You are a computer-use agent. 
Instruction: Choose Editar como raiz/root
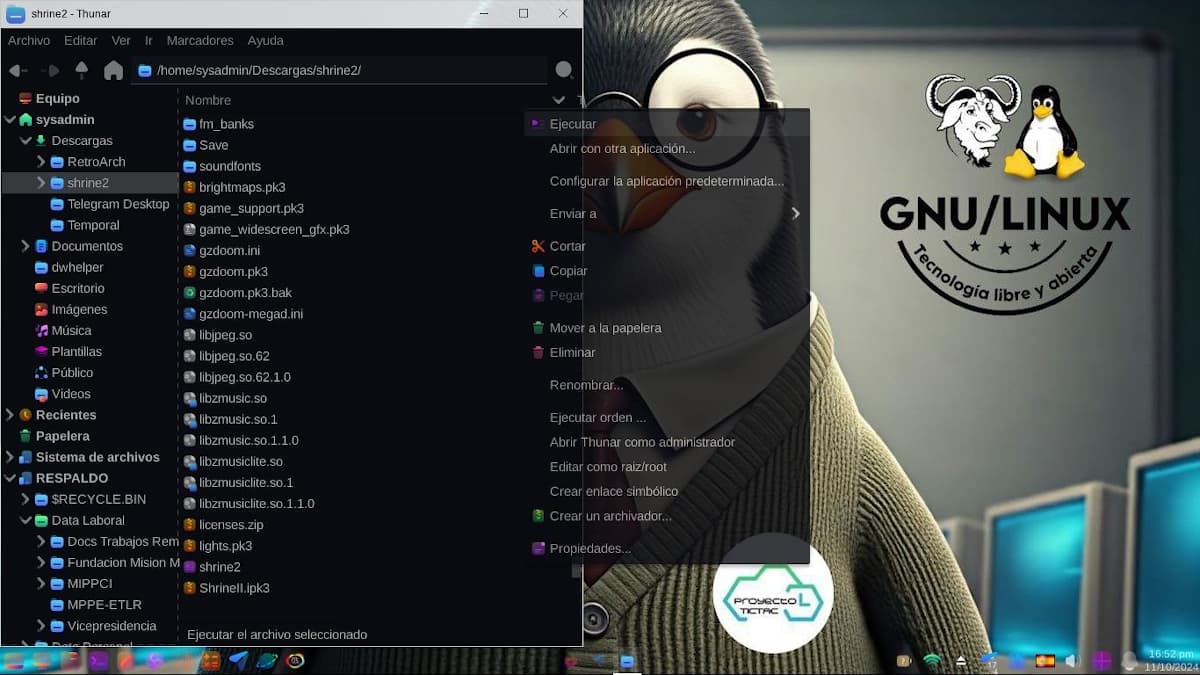point(666,467)
